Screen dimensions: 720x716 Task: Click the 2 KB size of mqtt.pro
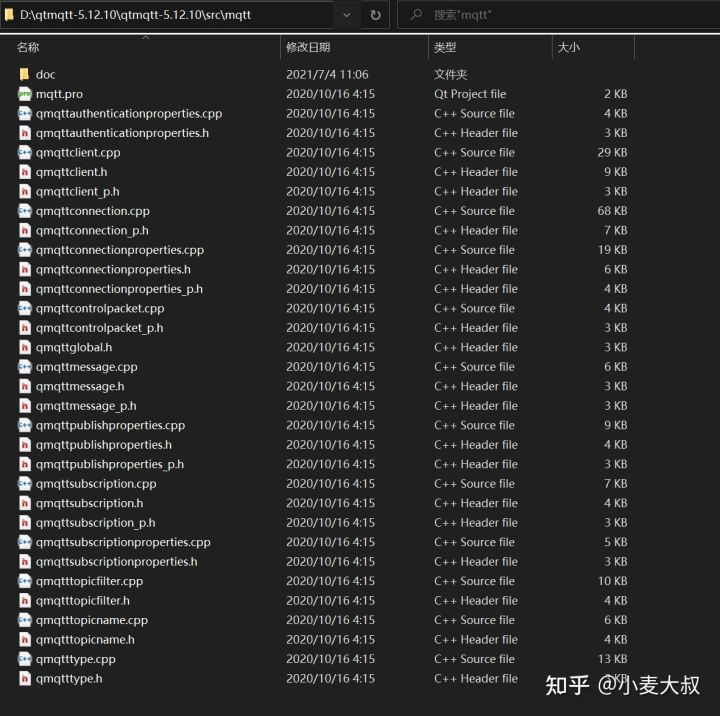coord(615,94)
